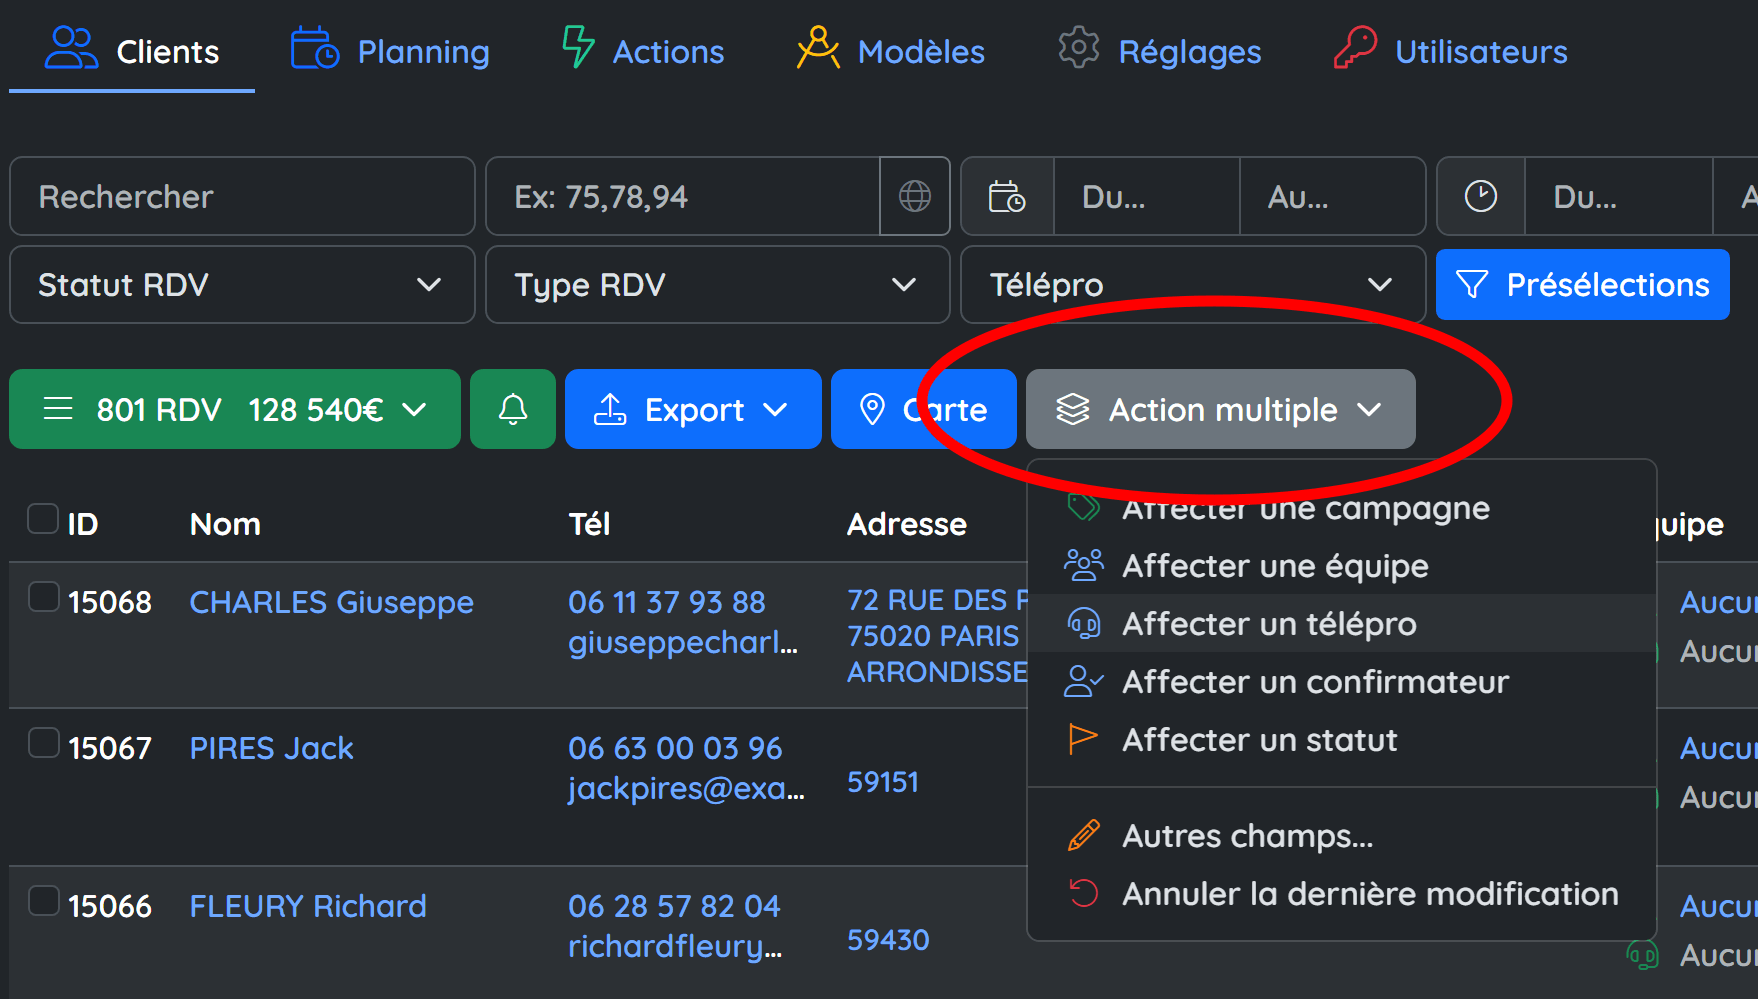1758x999 pixels.
Task: Click the calendar clock icon before date range
Action: tap(1006, 197)
